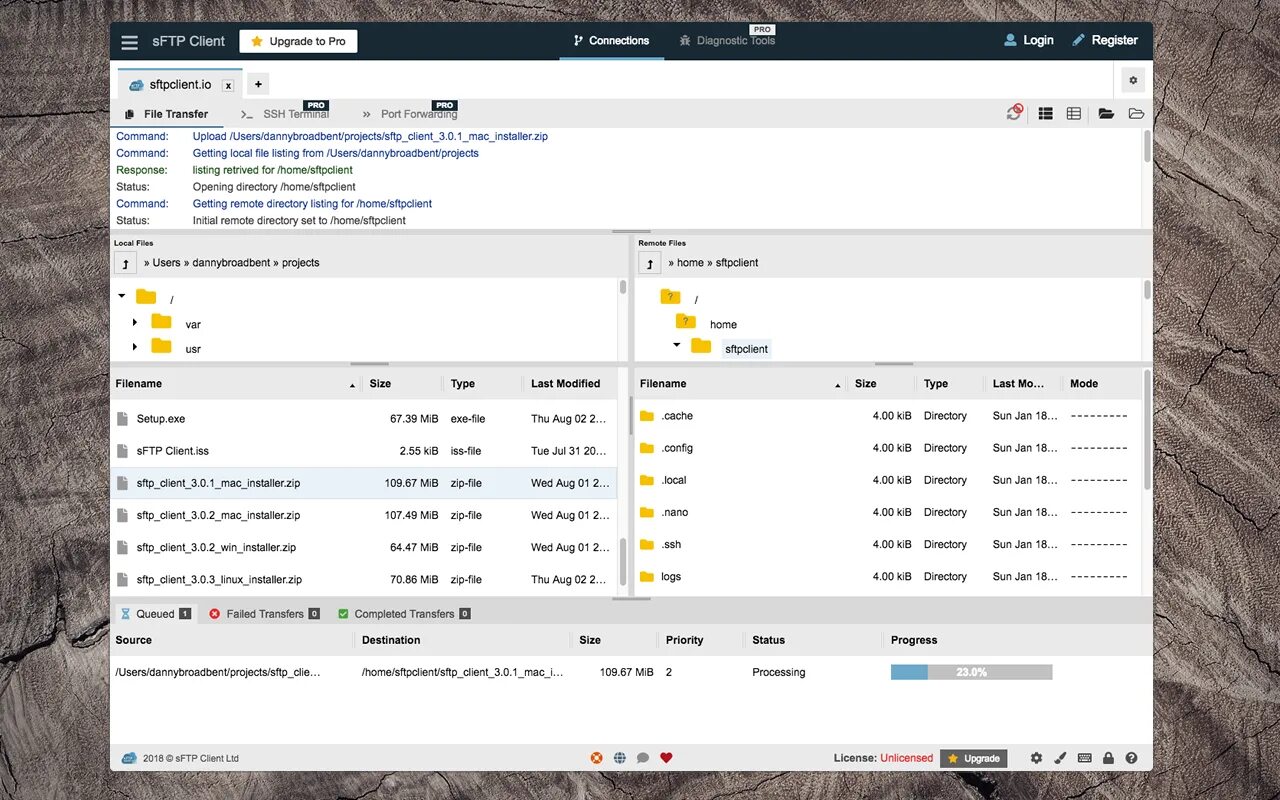Open the Diagnostic Tools tab
Viewport: 1280px width, 800px height.
[727, 41]
